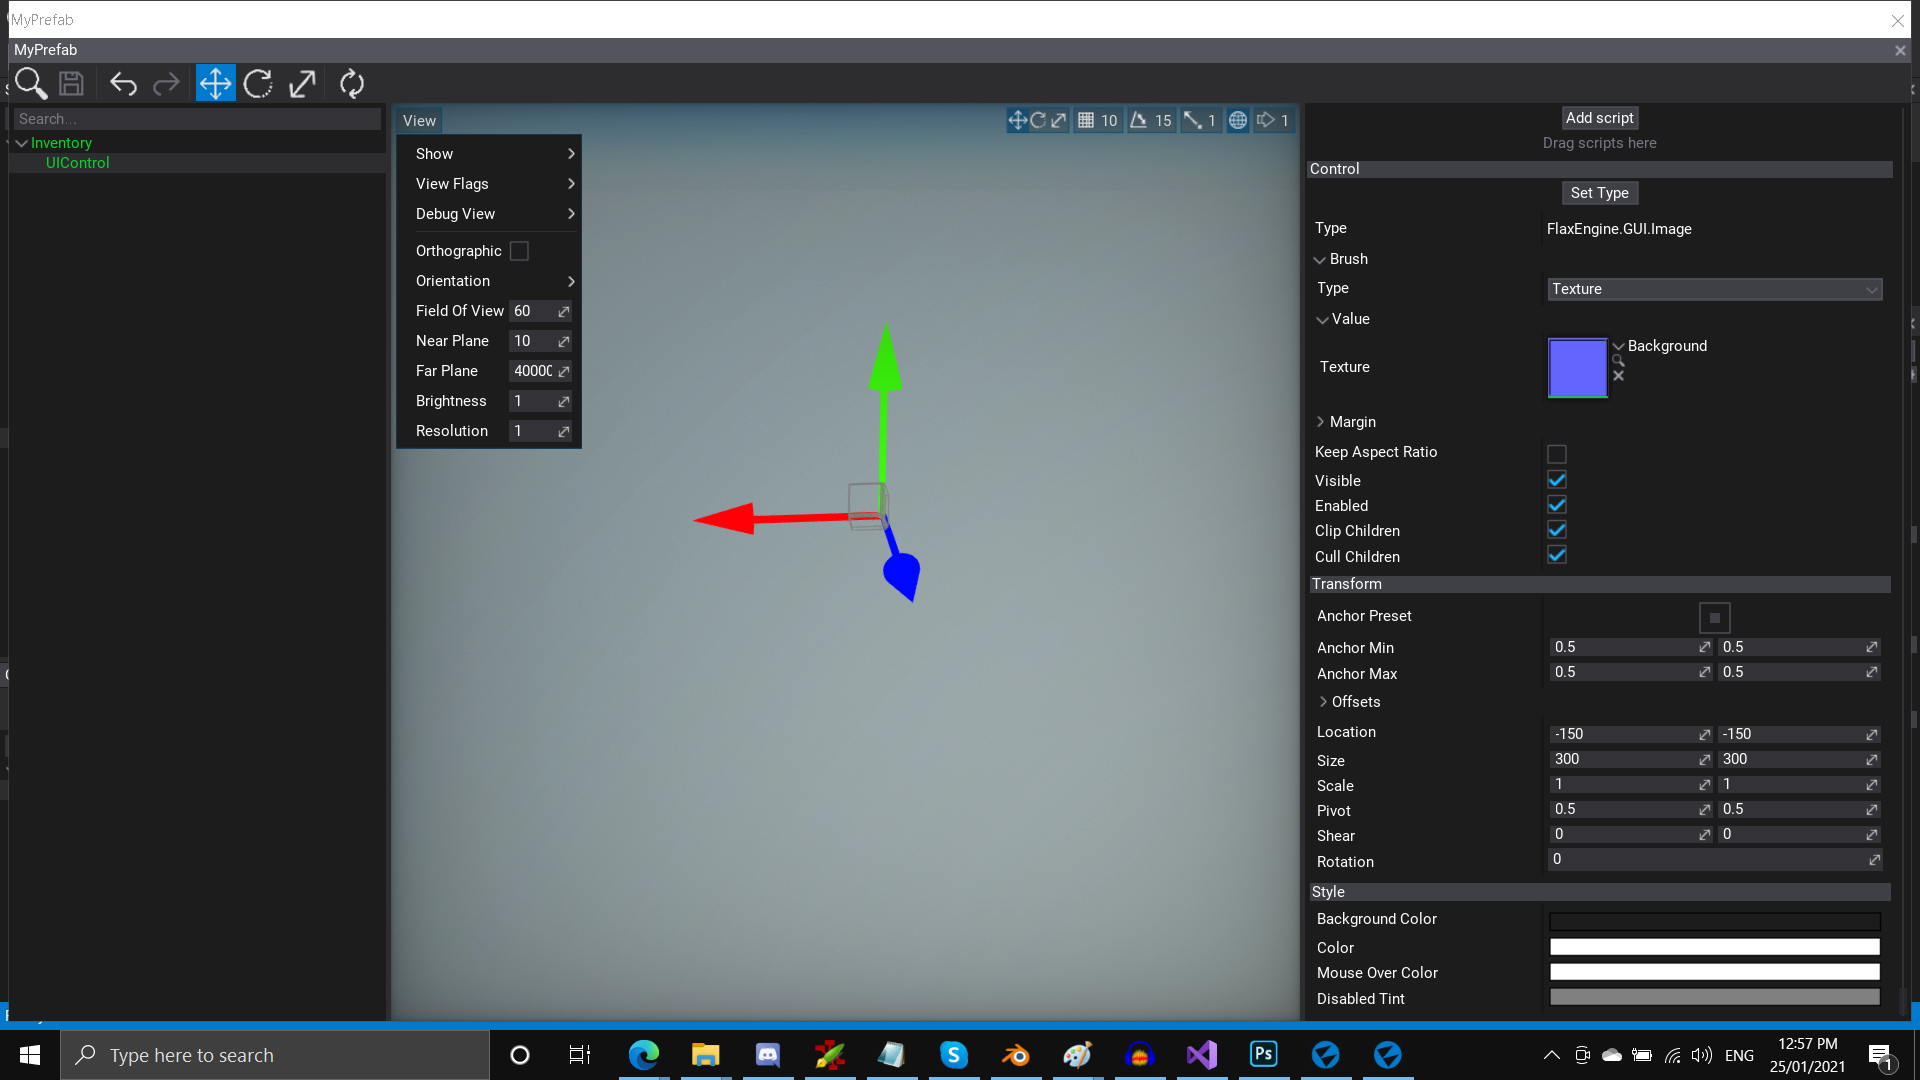1920x1080 pixels.
Task: Click the search magnifier icon in the toolbar
Action: tap(31, 84)
